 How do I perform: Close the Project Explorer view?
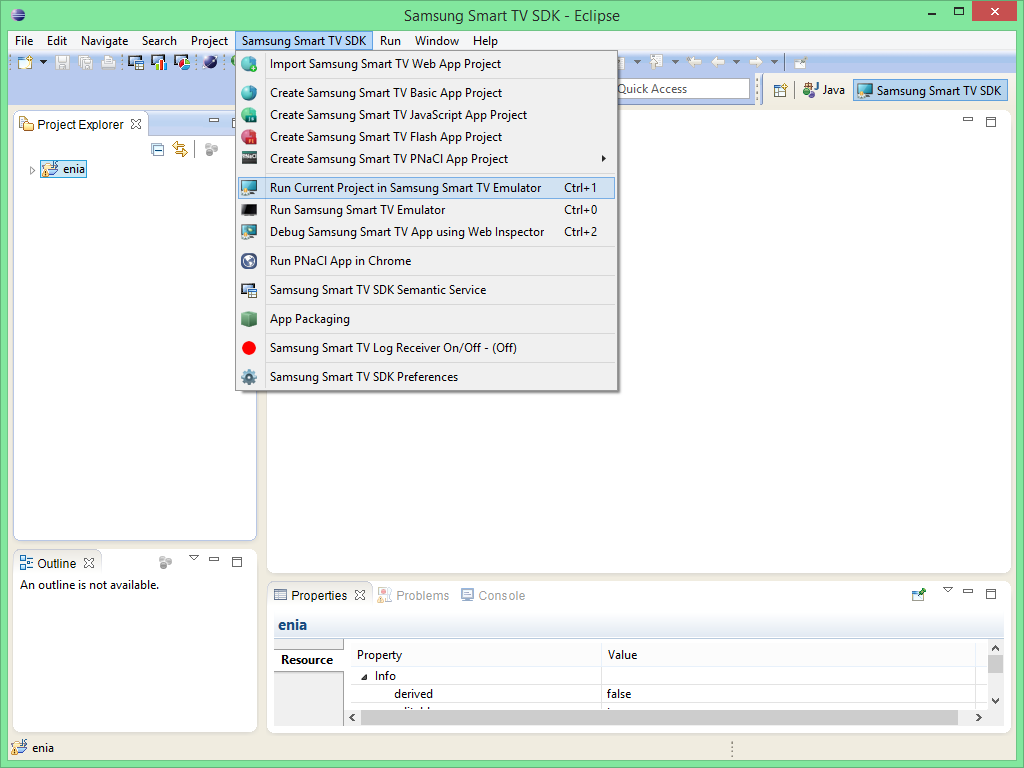point(136,124)
